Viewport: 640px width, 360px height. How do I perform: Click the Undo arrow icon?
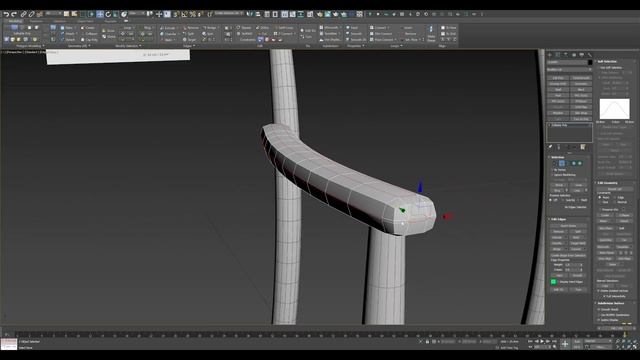[6, 14]
